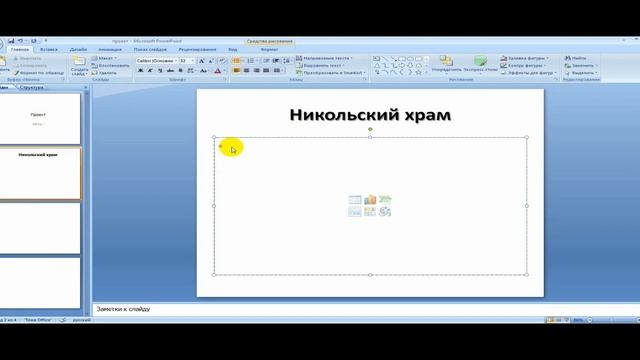640x360 pixels.
Task: Open the Design (Дизайн) tab
Action: [78, 49]
